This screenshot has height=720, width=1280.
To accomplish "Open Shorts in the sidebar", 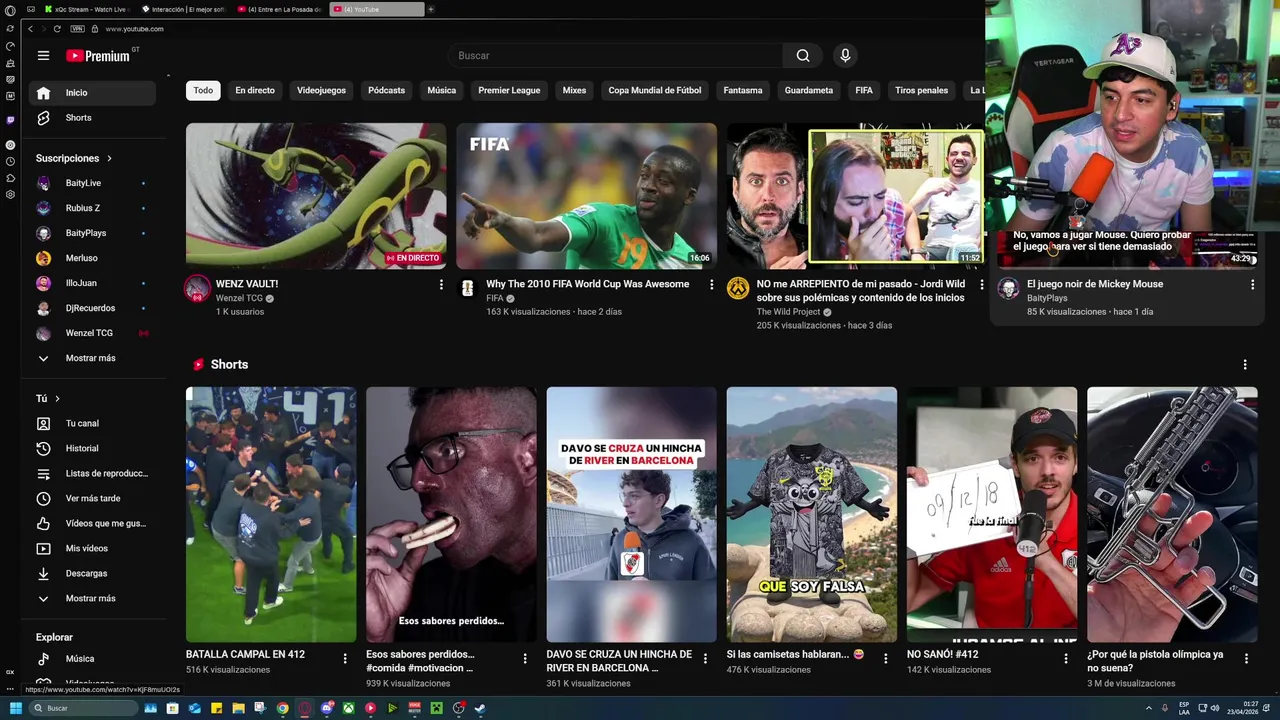I will tap(92, 118).
